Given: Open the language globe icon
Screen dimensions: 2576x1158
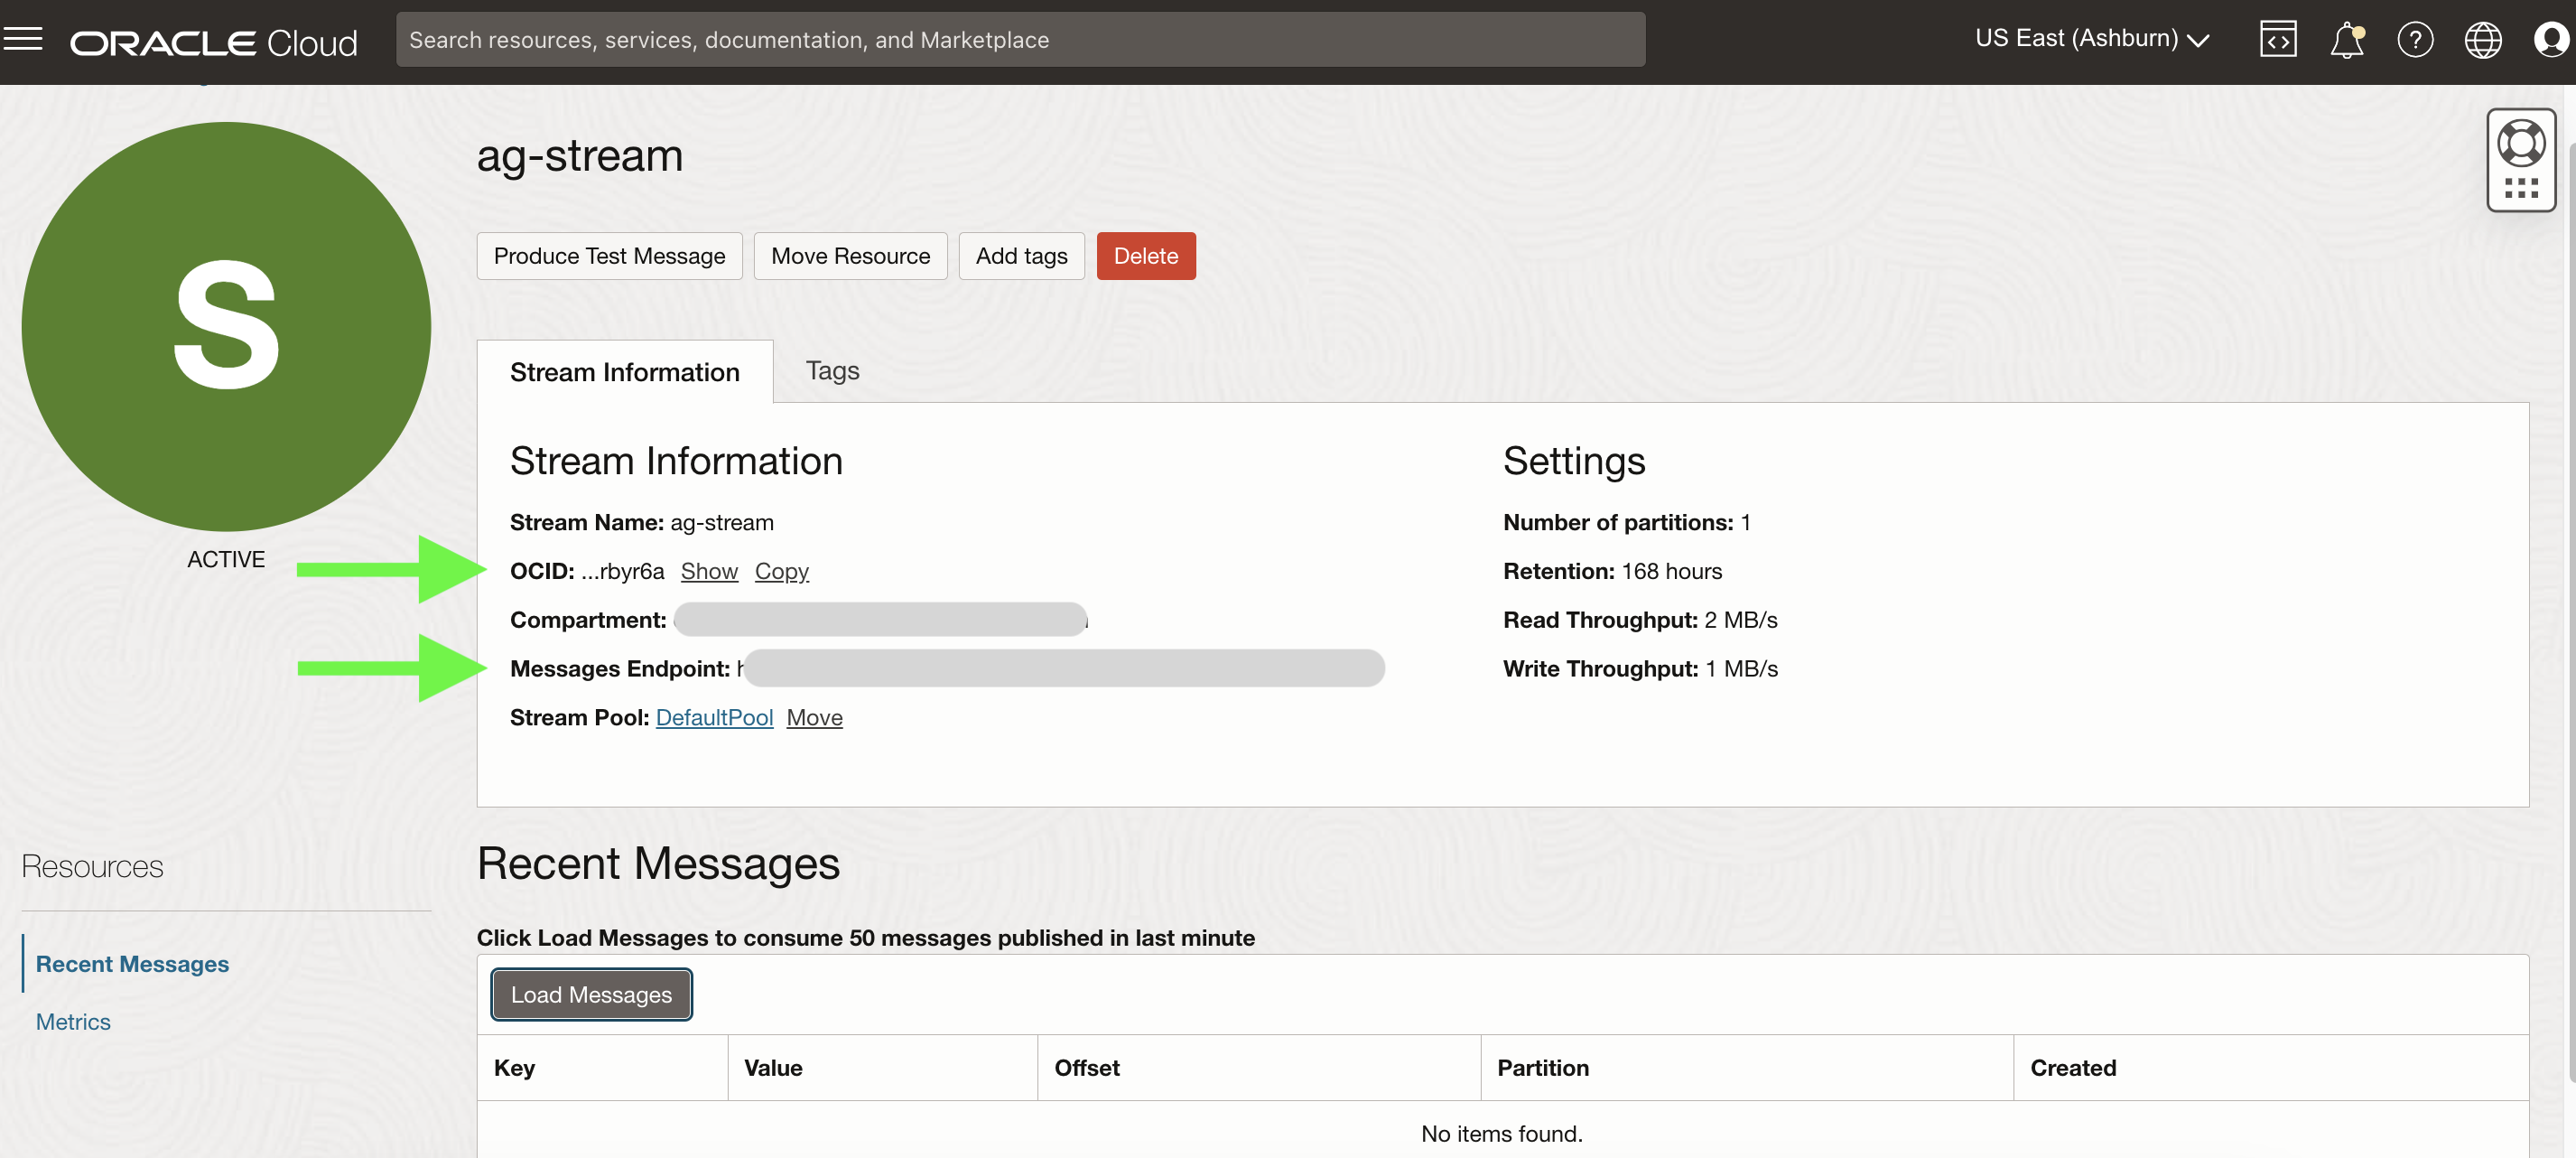Looking at the screenshot, I should click(2482, 40).
